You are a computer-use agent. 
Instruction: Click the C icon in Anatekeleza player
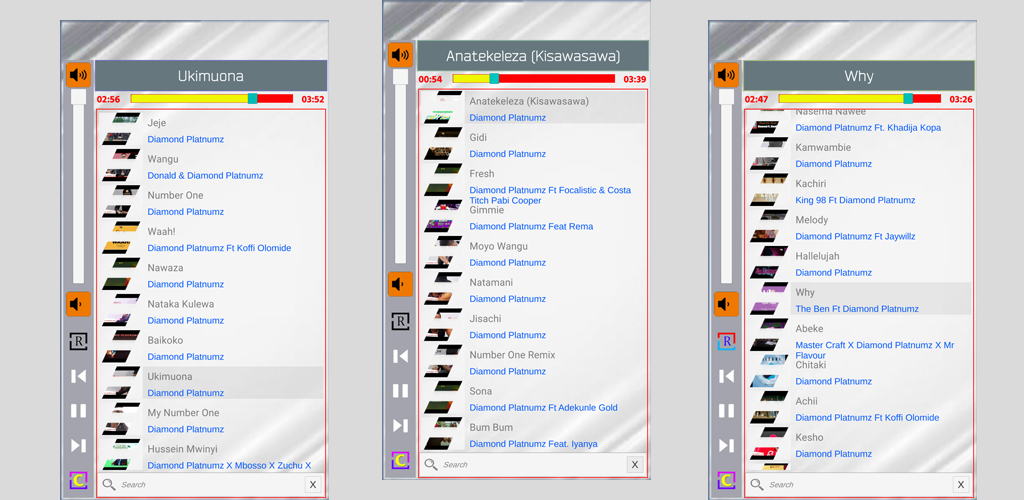(x=400, y=460)
